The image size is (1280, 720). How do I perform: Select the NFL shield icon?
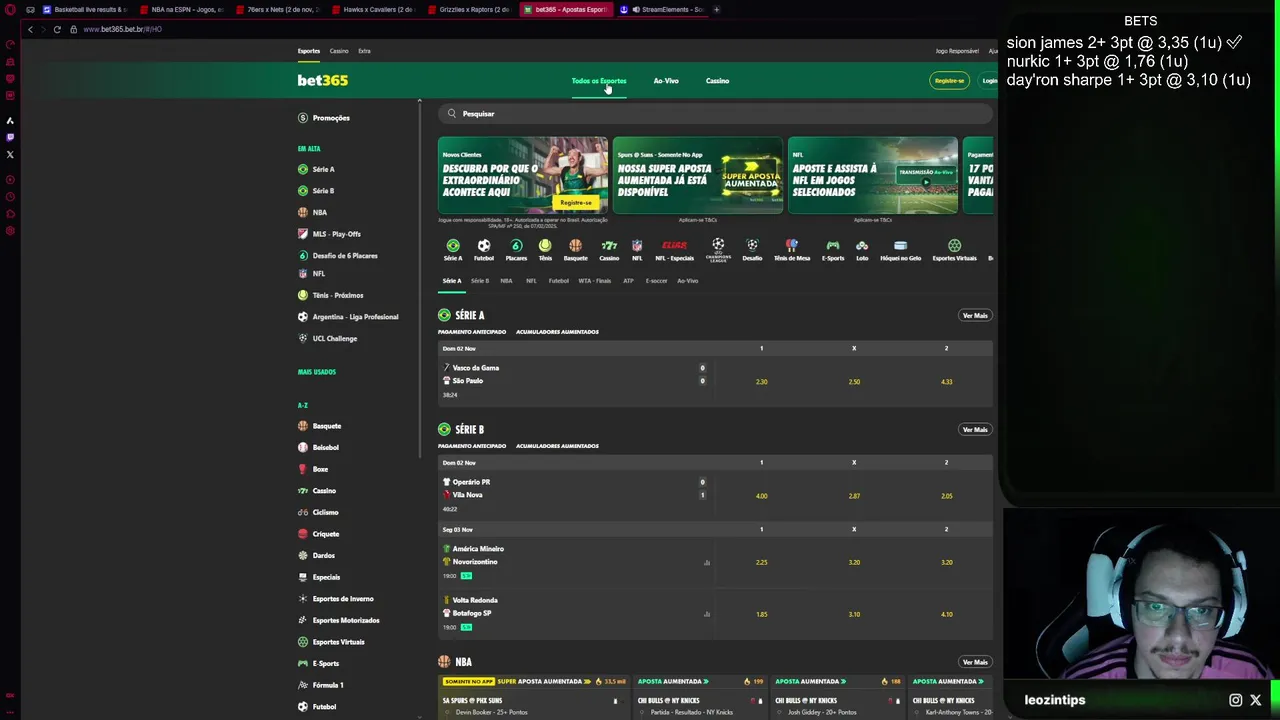[x=637, y=245]
